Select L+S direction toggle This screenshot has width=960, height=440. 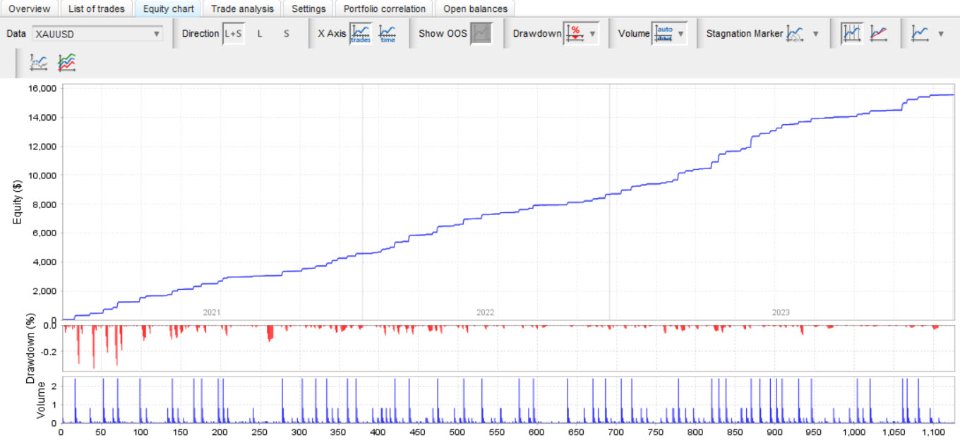(x=233, y=34)
